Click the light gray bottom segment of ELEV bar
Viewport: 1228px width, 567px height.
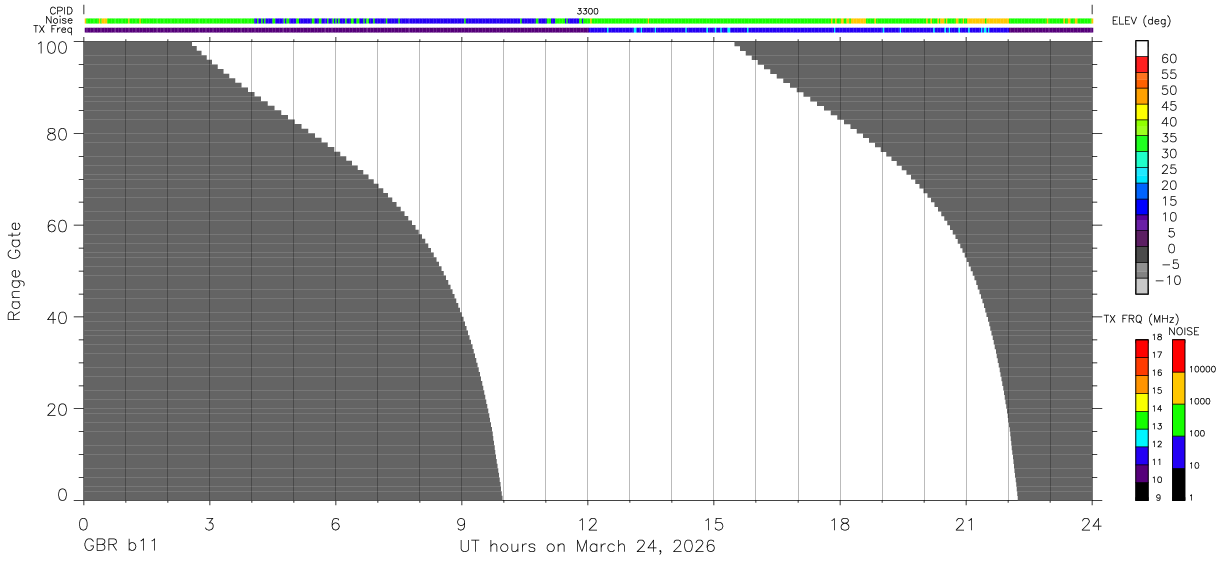pyautogui.click(x=1141, y=287)
